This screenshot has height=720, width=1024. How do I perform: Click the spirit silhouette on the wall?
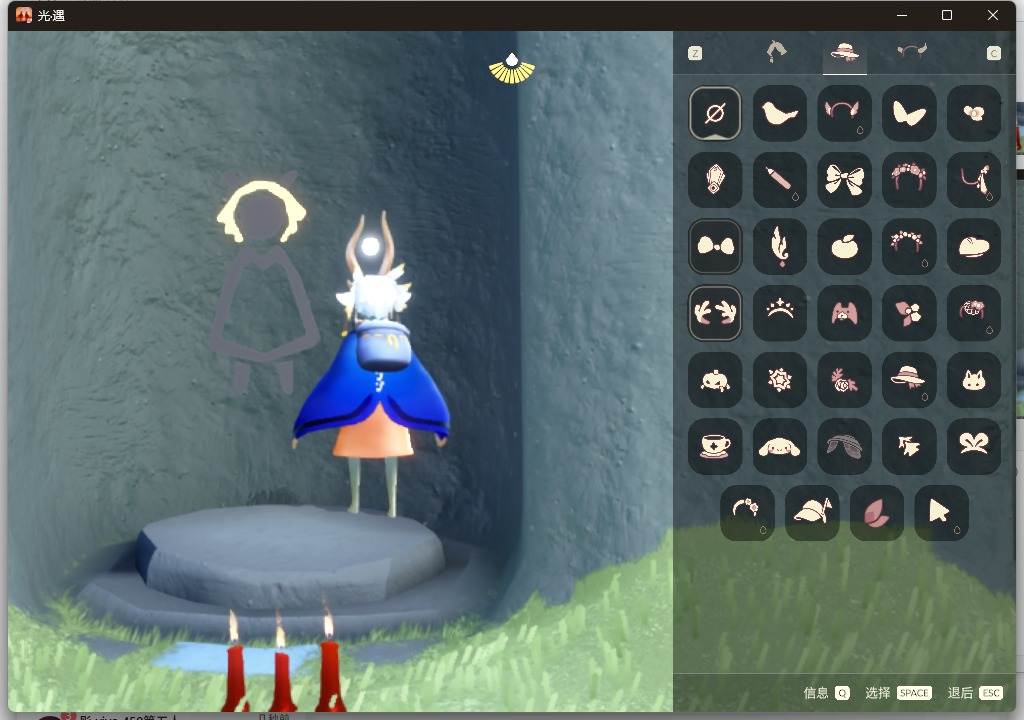click(263, 284)
